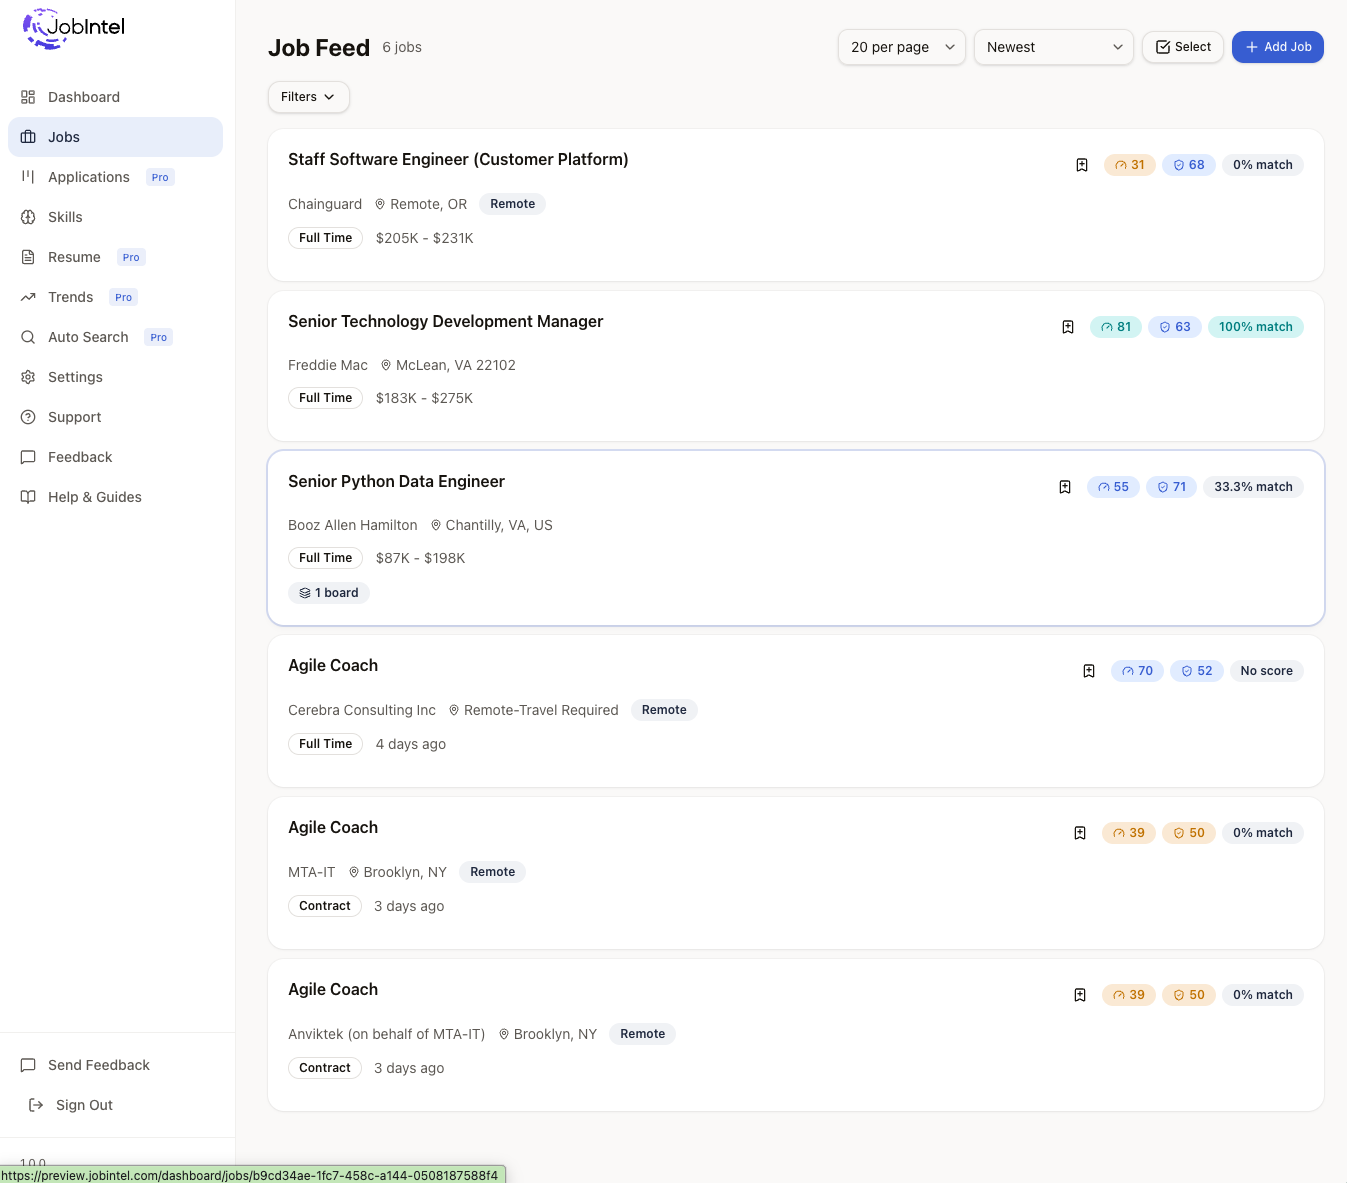Screen dimensions: 1347x1183
Task: Click the No score badge
Action: pyautogui.click(x=1266, y=671)
